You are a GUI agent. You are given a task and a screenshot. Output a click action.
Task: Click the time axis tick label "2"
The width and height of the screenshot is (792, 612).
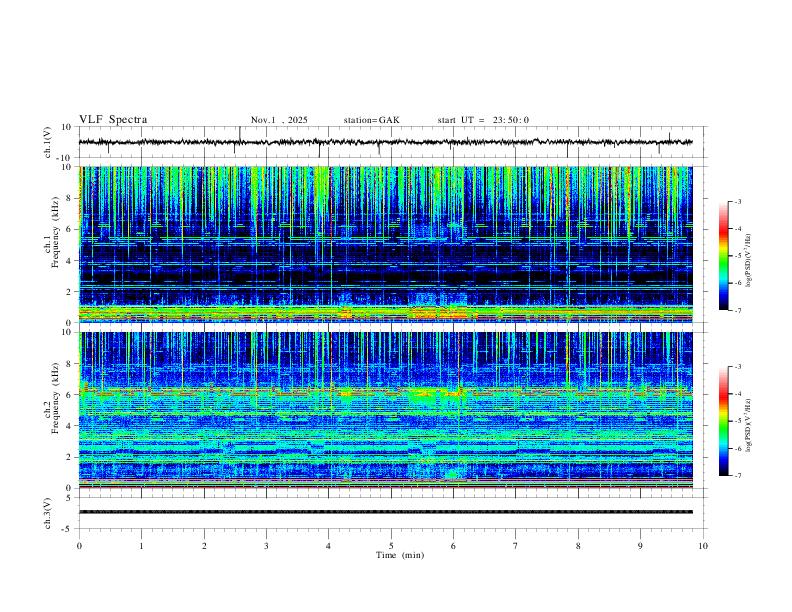(204, 546)
